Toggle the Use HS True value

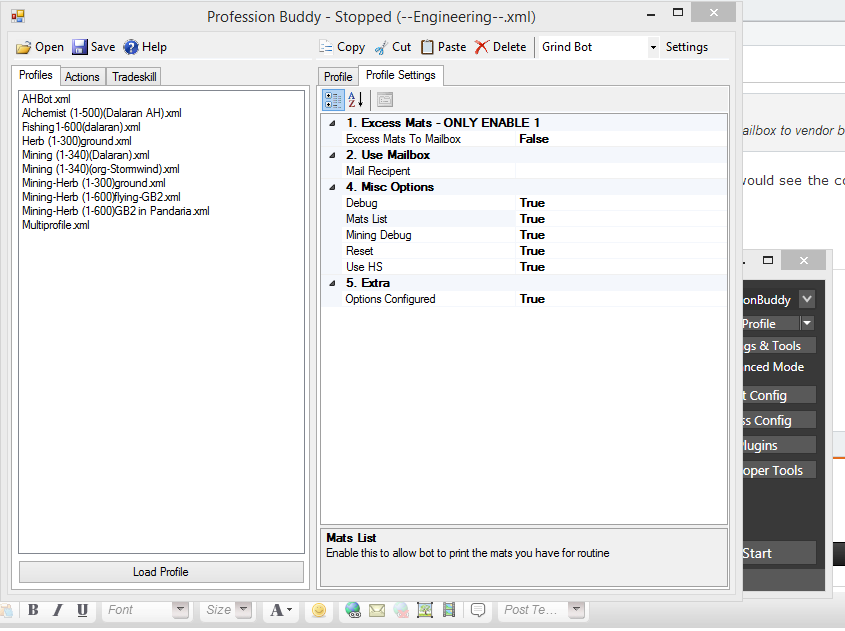pos(621,267)
